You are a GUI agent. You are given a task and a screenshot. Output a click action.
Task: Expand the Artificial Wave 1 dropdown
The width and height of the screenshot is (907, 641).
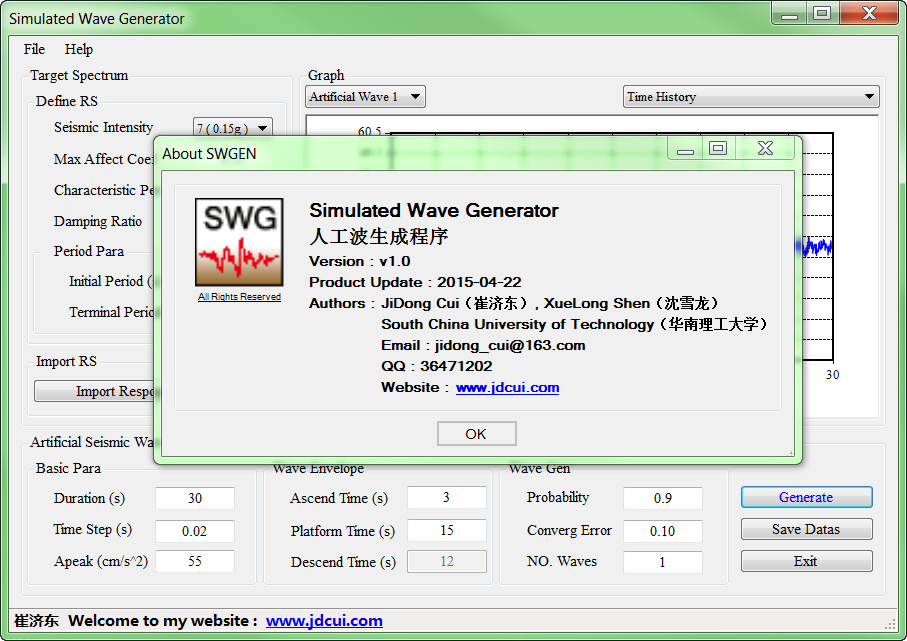pos(365,97)
